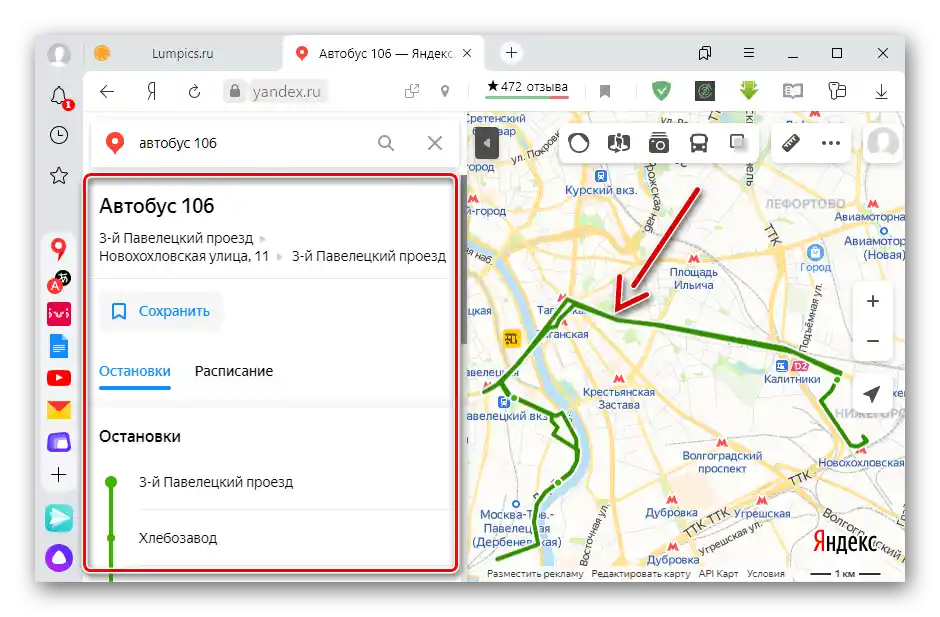Collapse the side panel with the arrow button
Screen dimensions: 940x617
point(486,143)
